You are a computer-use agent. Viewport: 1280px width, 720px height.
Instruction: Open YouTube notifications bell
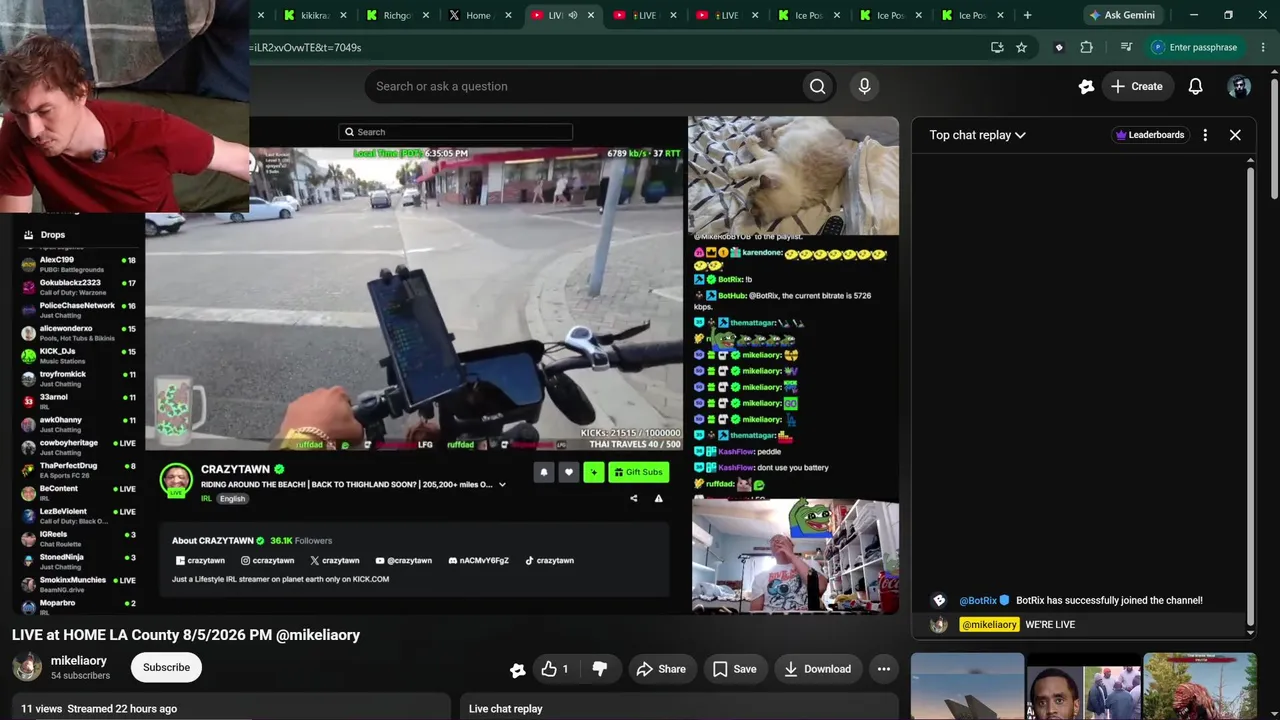click(x=1195, y=86)
